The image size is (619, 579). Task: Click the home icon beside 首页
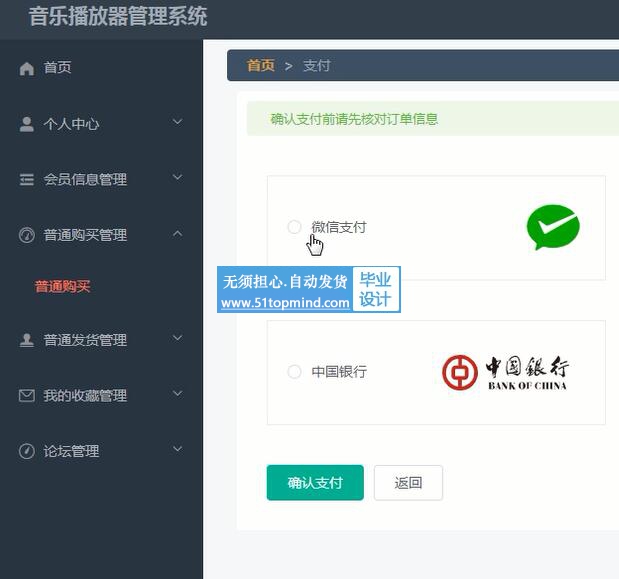click(27, 68)
